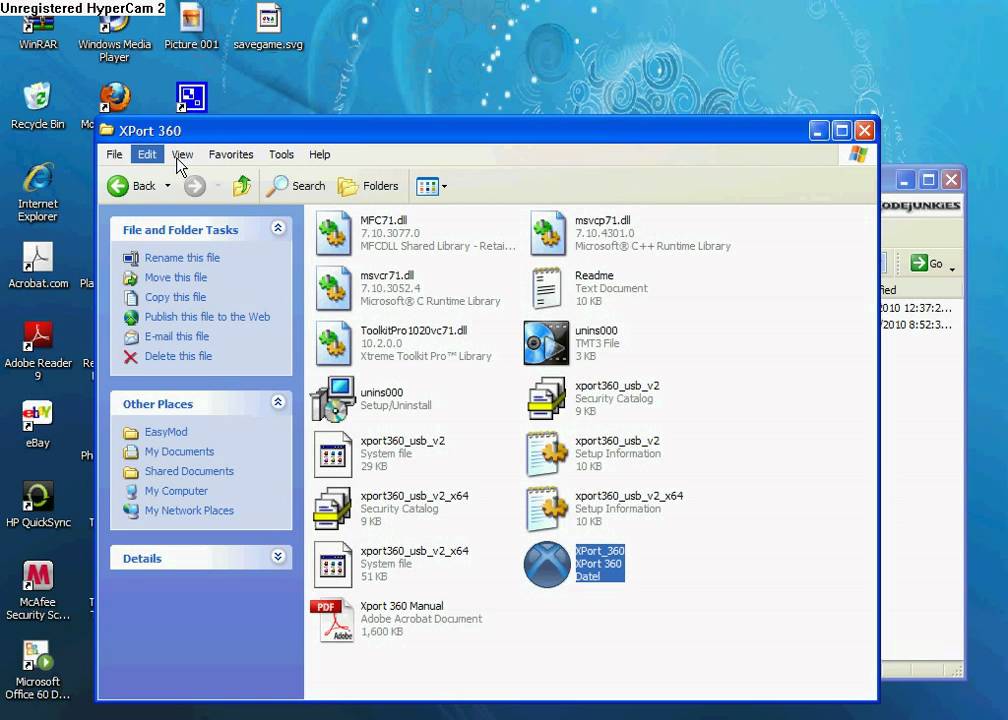Open the View menu
The width and height of the screenshot is (1008, 720).
(183, 154)
